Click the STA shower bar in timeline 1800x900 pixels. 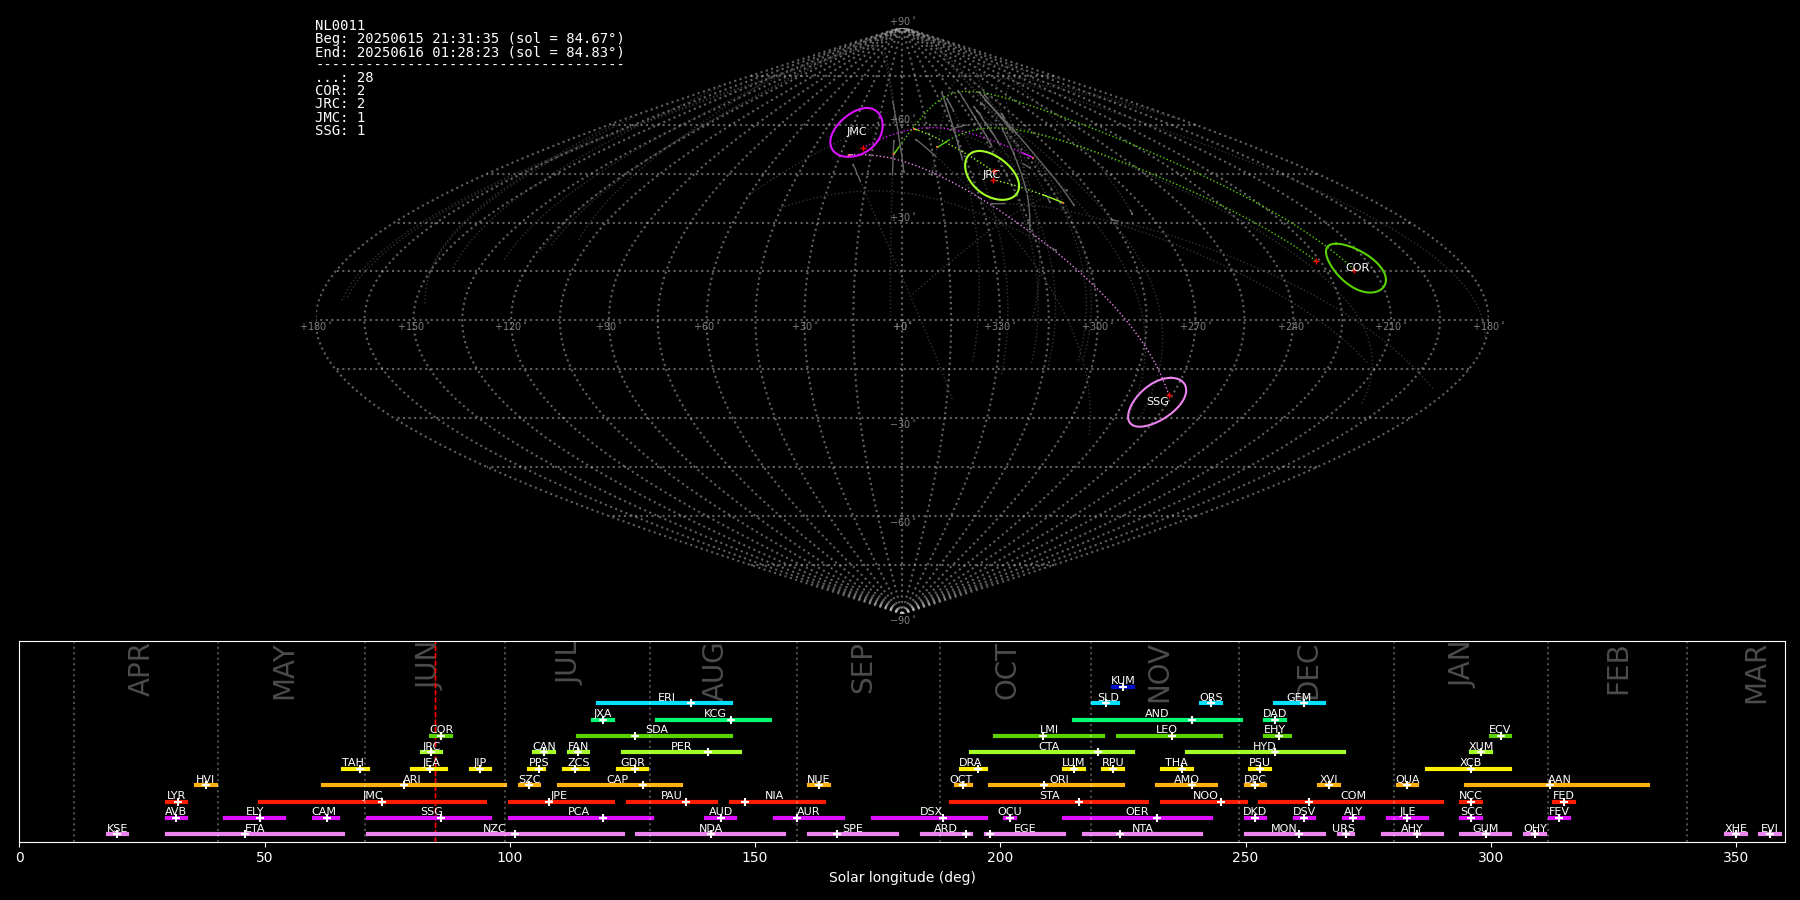coord(1049,802)
